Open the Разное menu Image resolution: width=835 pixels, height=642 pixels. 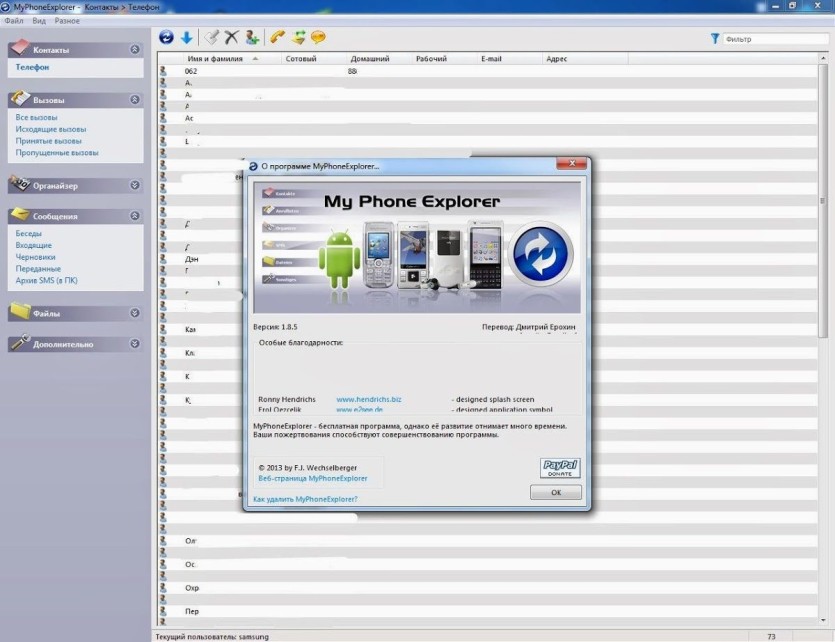[x=67, y=21]
